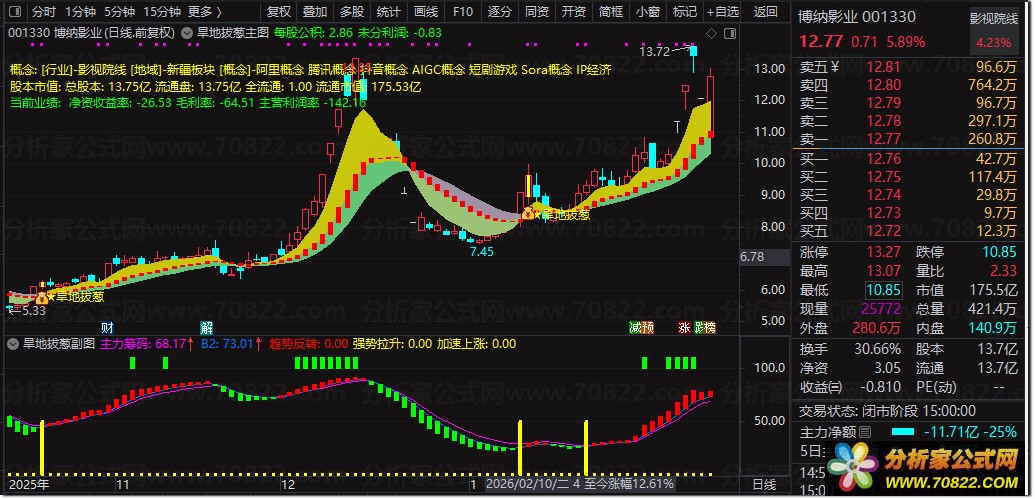This screenshot has width=1035, height=499.
Task: Click the 交易状态: 闭市阶段 15:00:00 status
Action: pyautogui.click(x=888, y=411)
